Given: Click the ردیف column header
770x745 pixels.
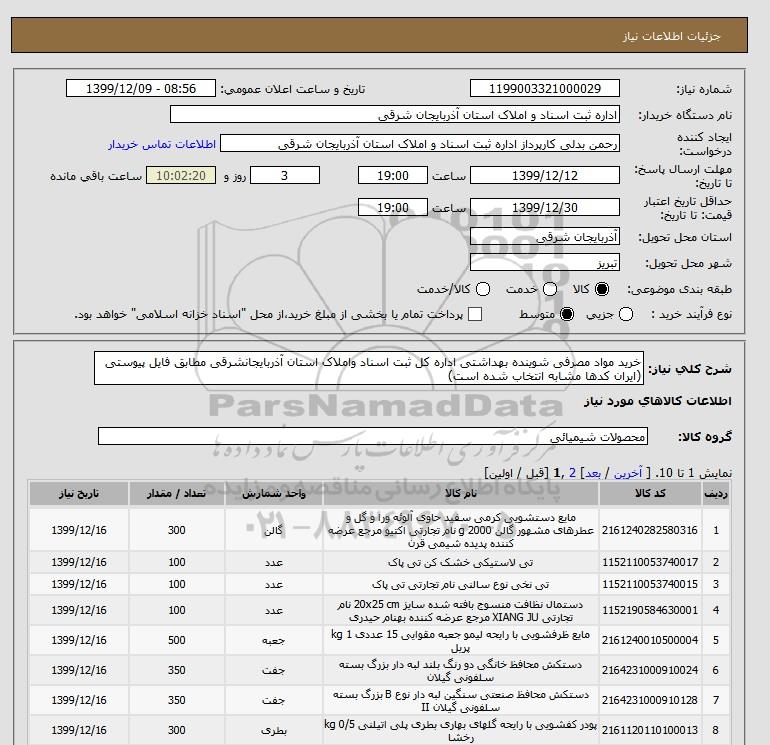Looking at the screenshot, I should tap(716, 494).
